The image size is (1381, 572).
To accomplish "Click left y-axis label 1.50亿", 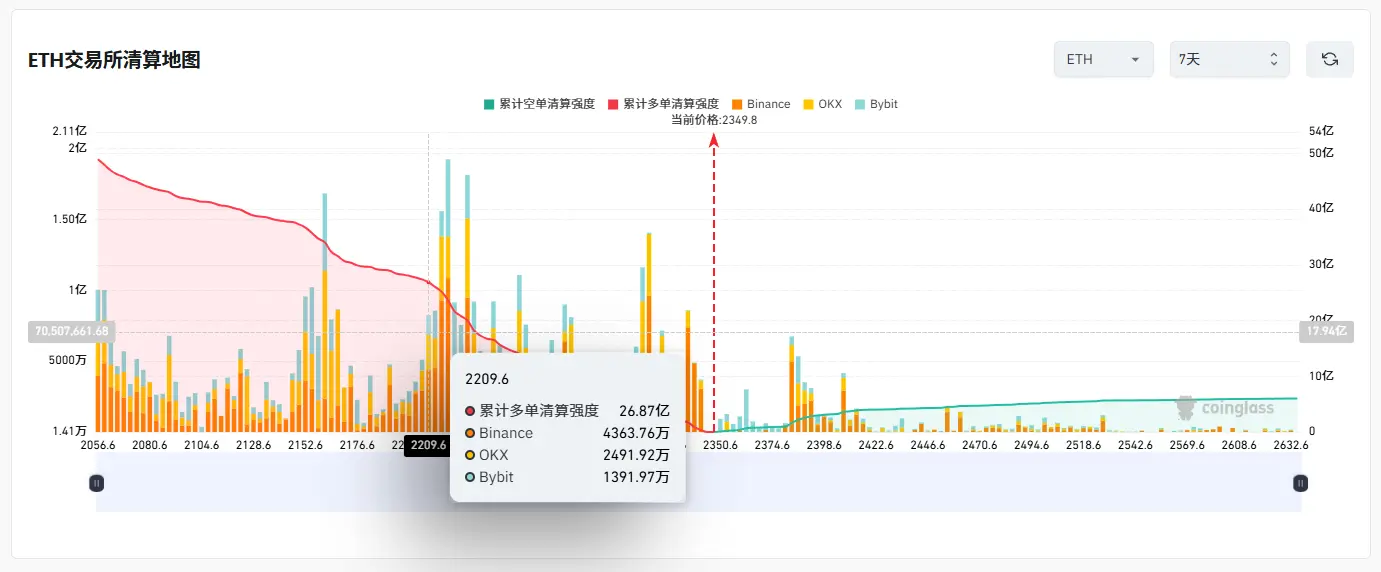I will pos(70,219).
